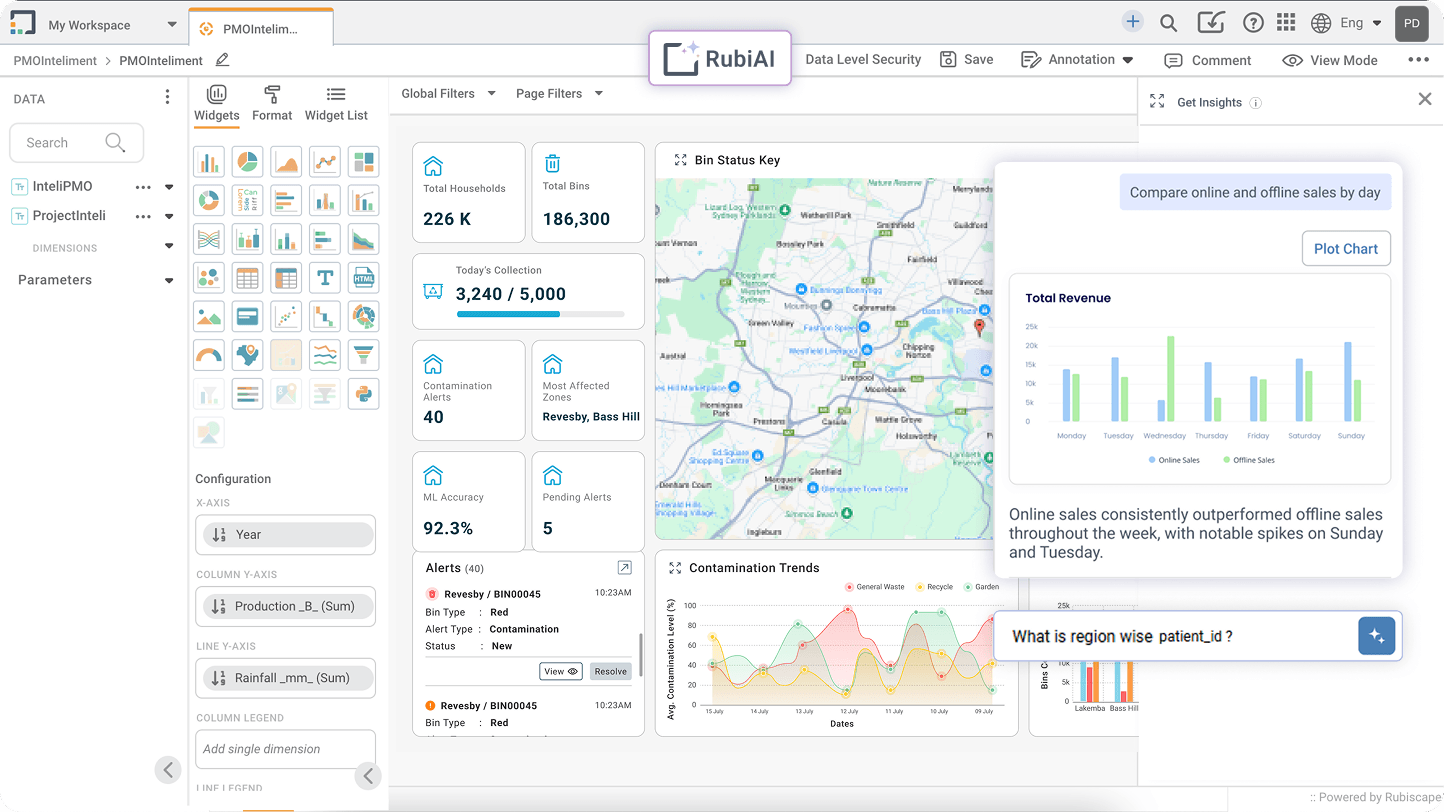Add a pie chart widget
This screenshot has width=1444, height=812.
click(247, 161)
